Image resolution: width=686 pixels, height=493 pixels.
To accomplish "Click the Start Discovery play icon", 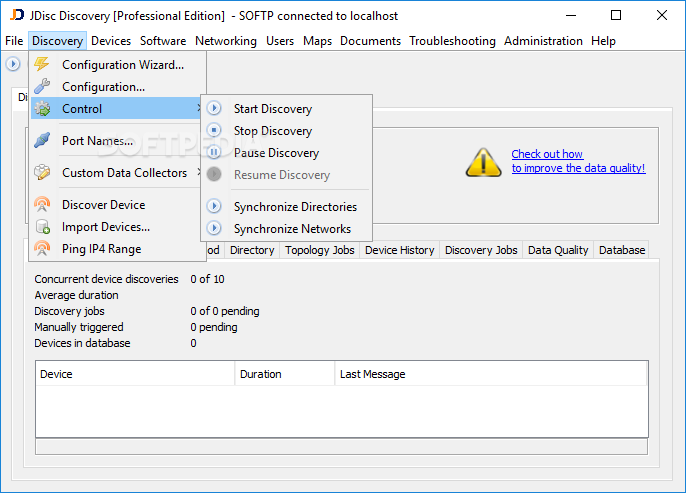I will 214,108.
